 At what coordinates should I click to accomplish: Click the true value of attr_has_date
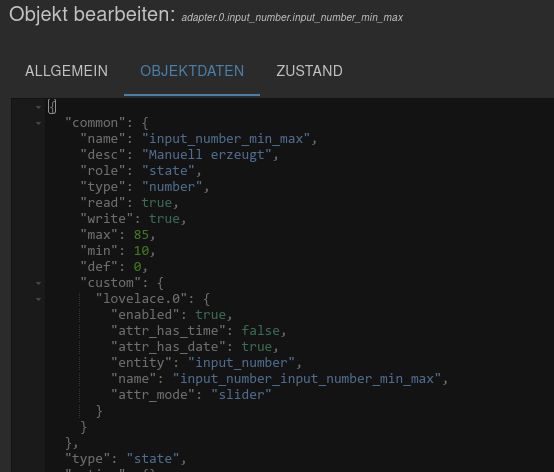[257, 347]
